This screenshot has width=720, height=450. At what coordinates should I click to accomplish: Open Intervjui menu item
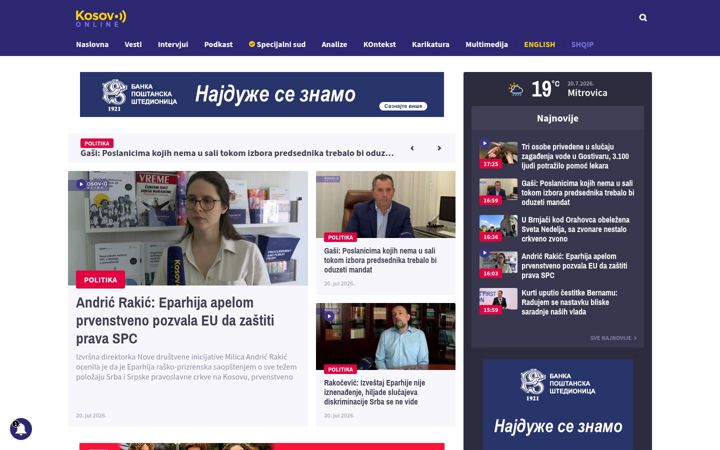coord(173,45)
